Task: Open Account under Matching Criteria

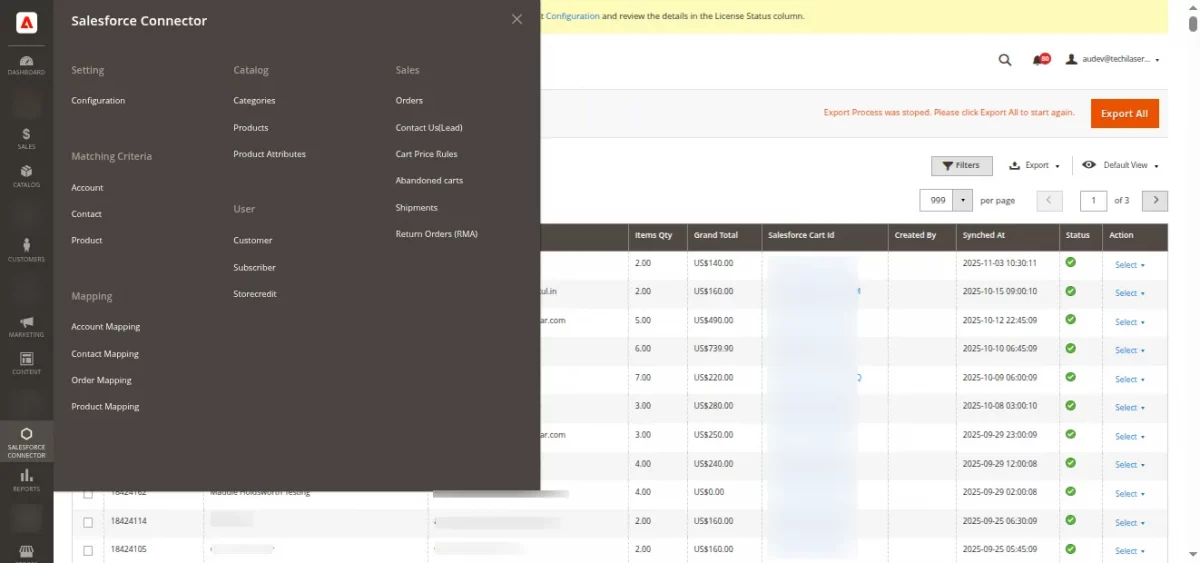Action: [87, 188]
